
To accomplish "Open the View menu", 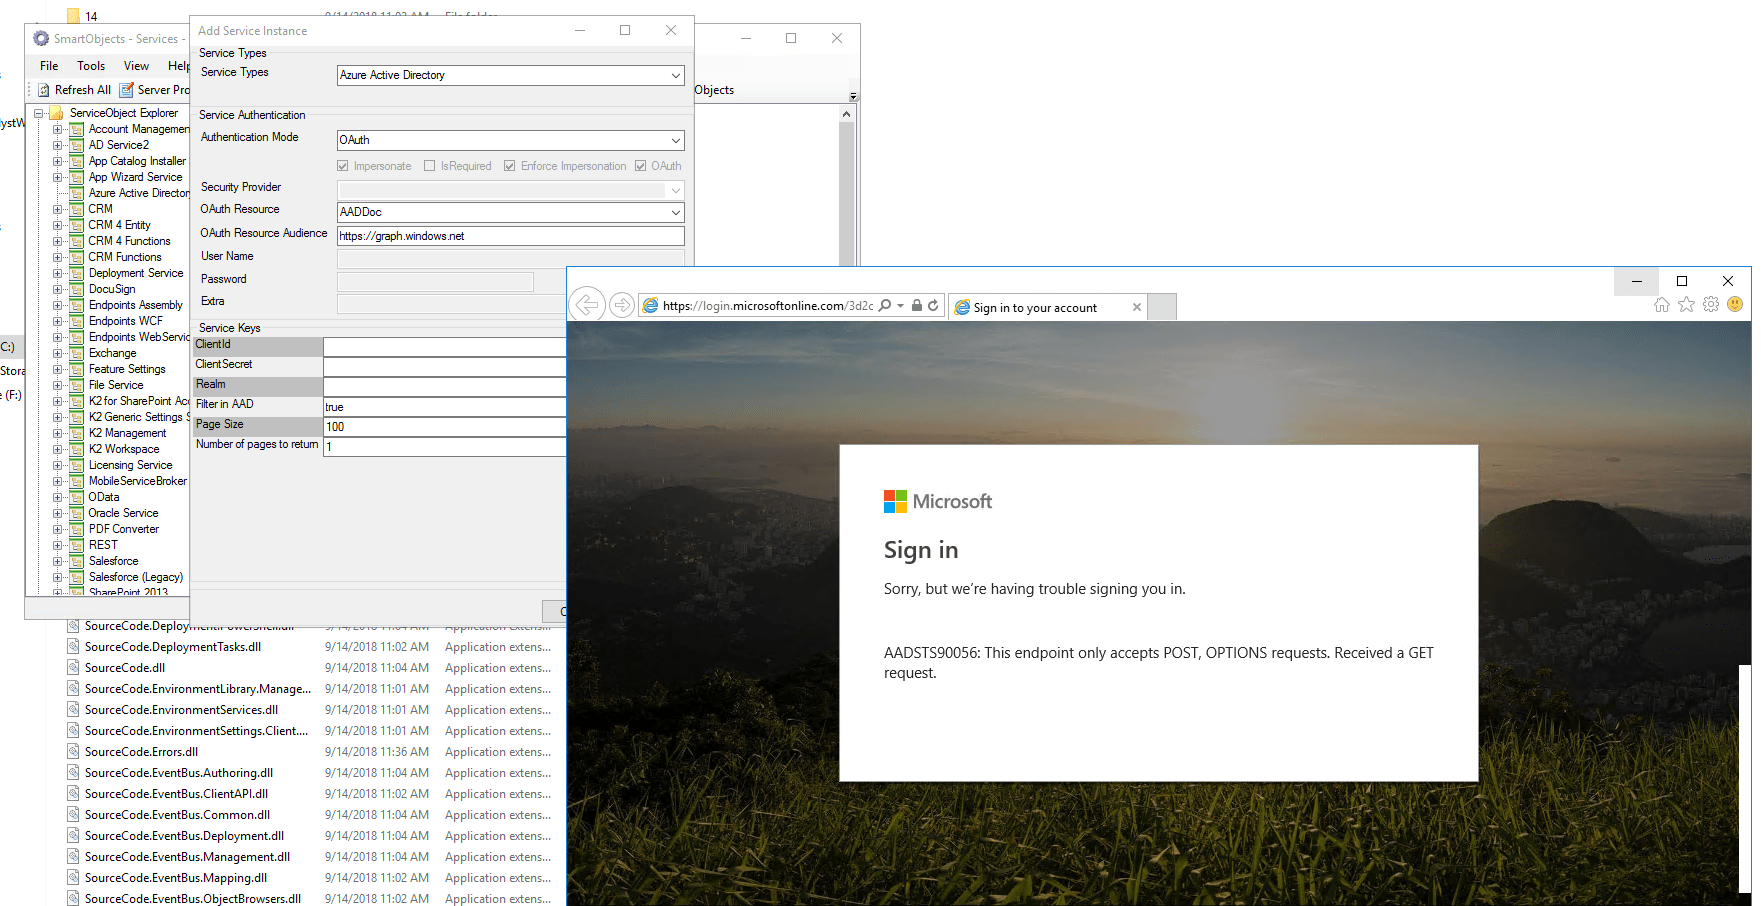I will pyautogui.click(x=136, y=66).
